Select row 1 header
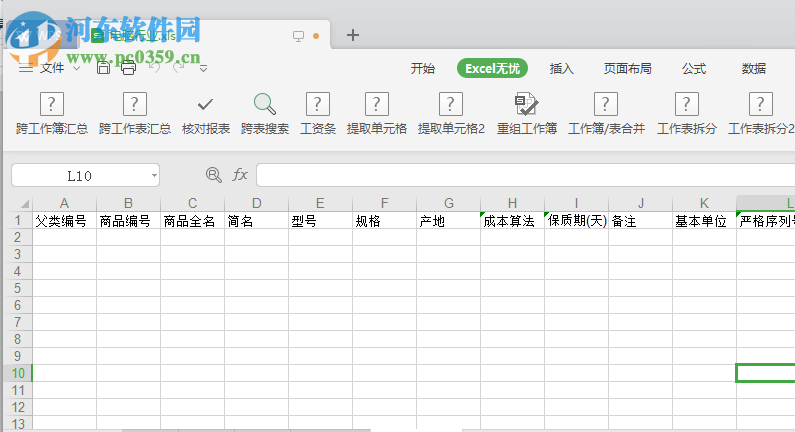The height and width of the screenshot is (432, 795). coord(18,221)
